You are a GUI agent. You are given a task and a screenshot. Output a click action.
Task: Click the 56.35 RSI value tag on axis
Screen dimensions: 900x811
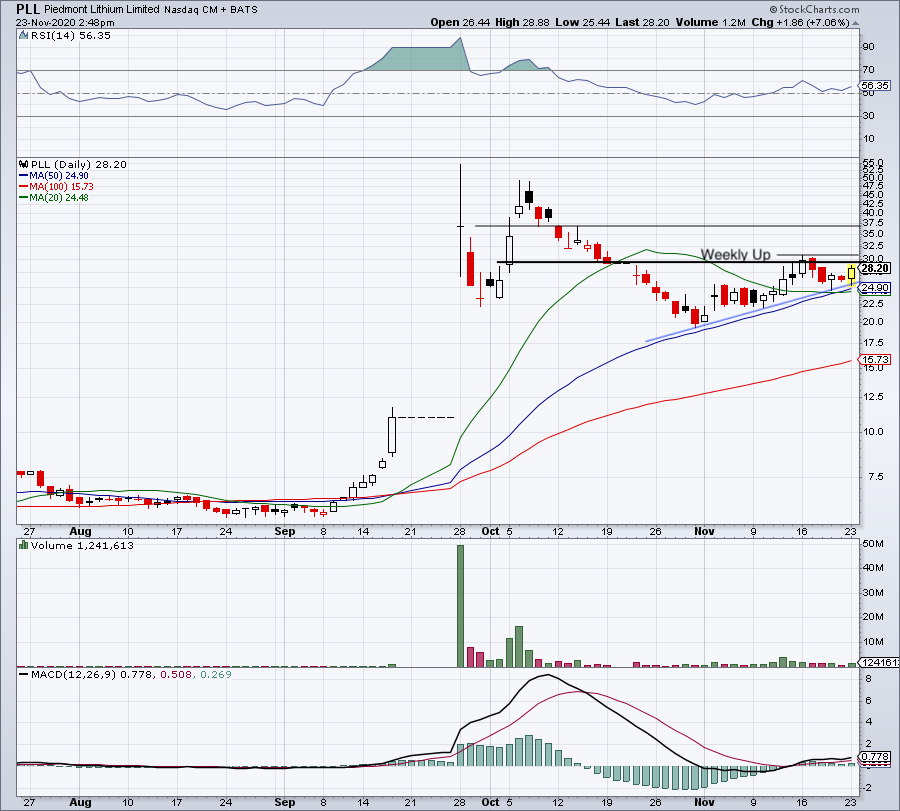875,86
